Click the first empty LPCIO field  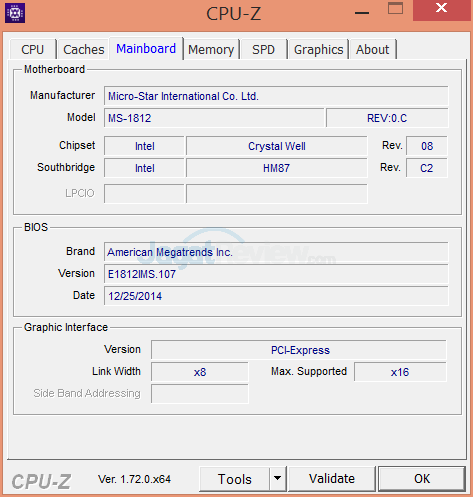[x=144, y=194]
